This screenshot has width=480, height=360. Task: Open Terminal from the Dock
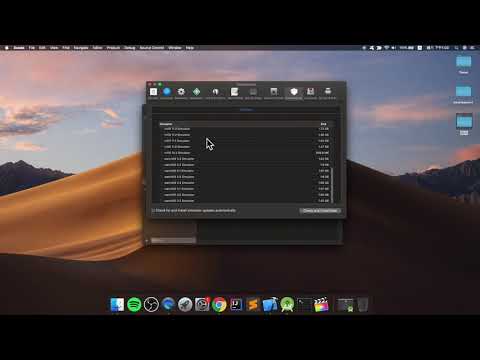click(304, 304)
